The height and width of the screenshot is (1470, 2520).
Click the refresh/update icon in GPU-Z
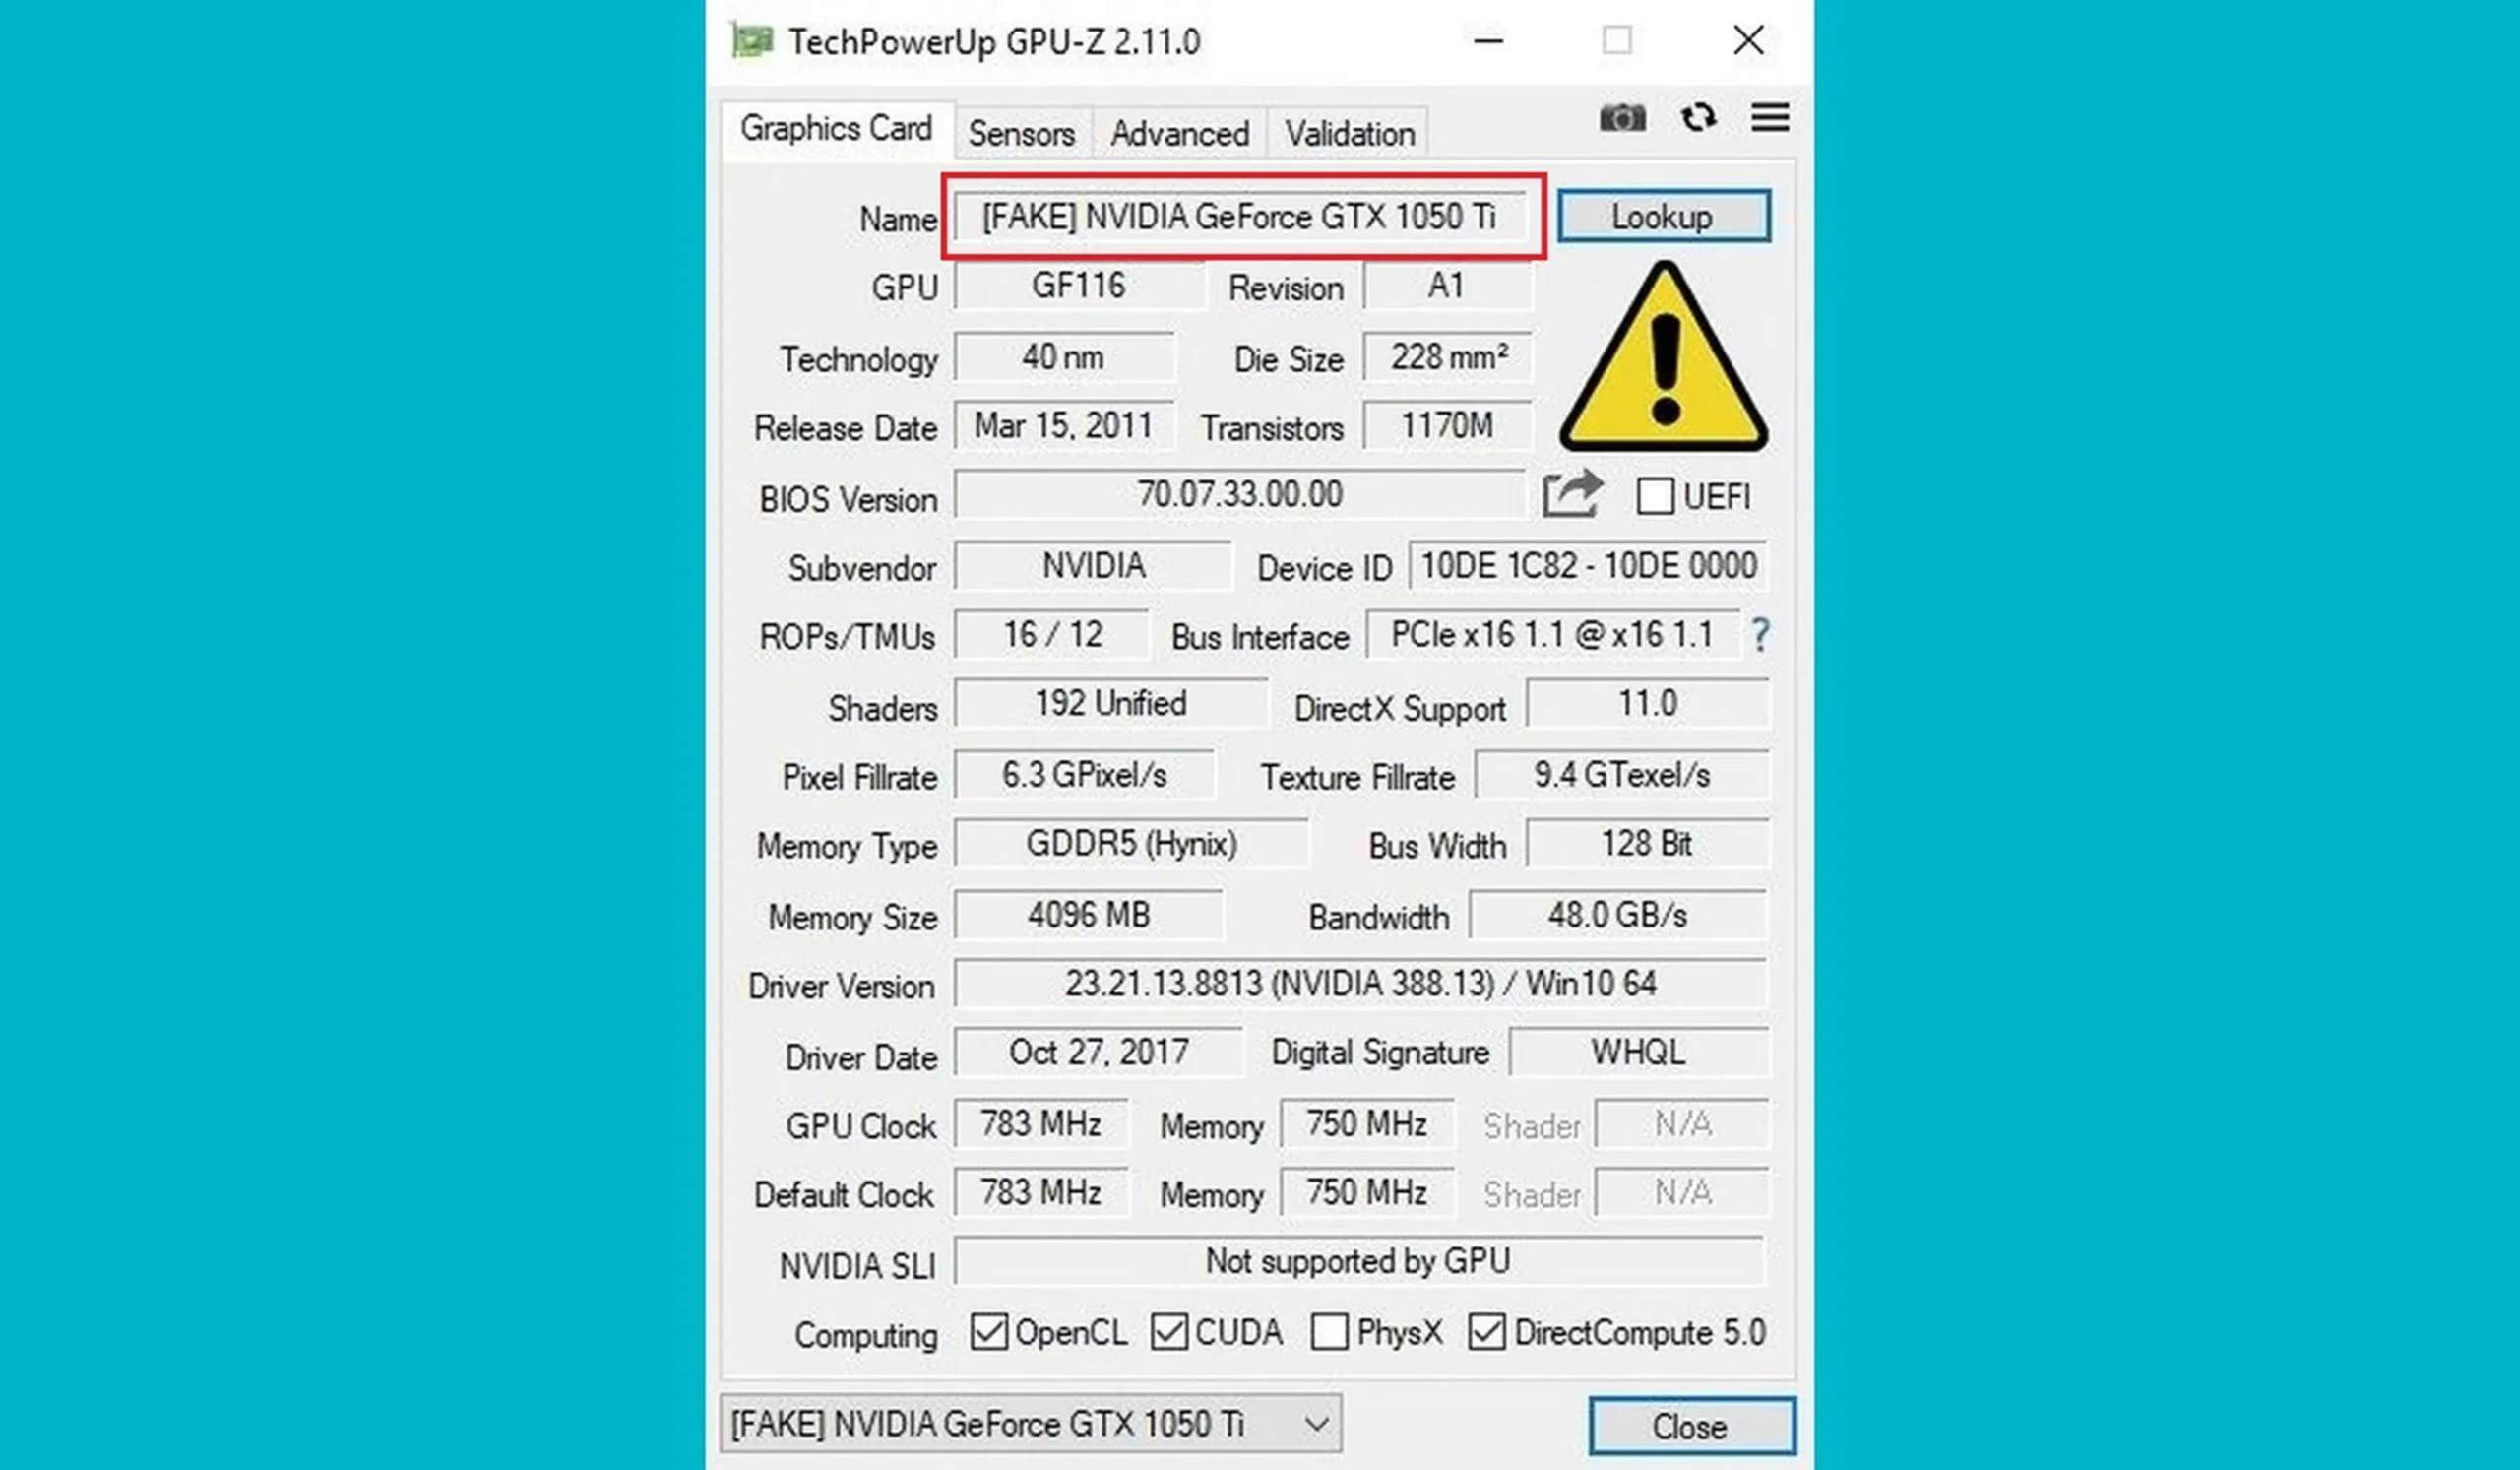[x=1694, y=117]
